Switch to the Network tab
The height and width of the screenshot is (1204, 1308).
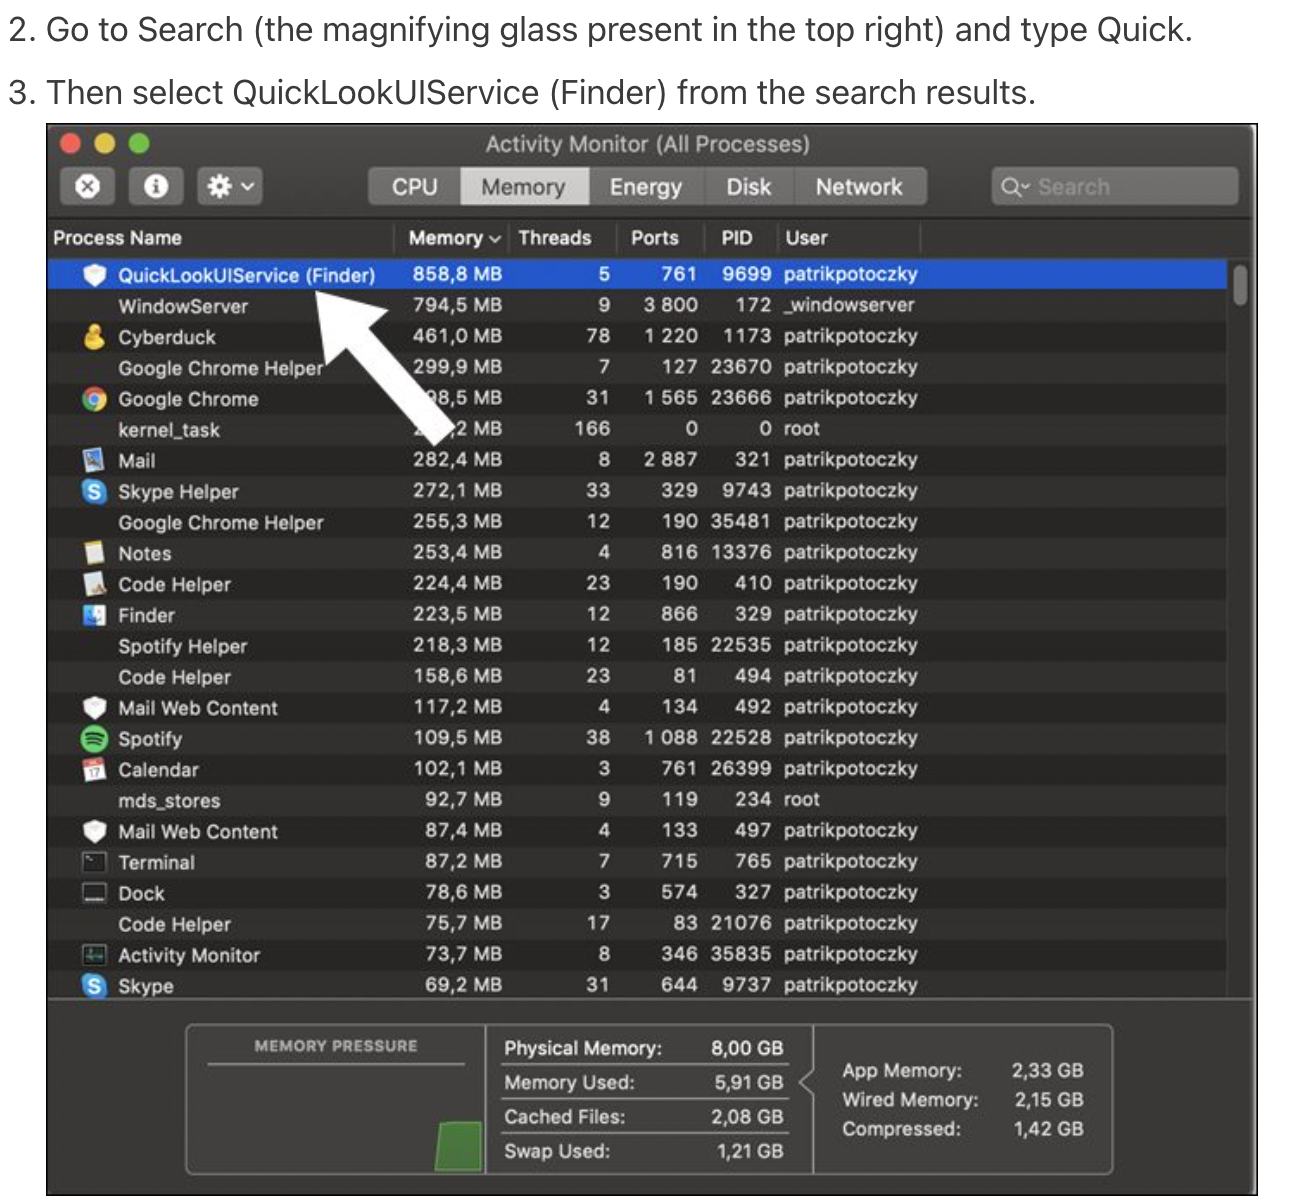[x=859, y=187]
